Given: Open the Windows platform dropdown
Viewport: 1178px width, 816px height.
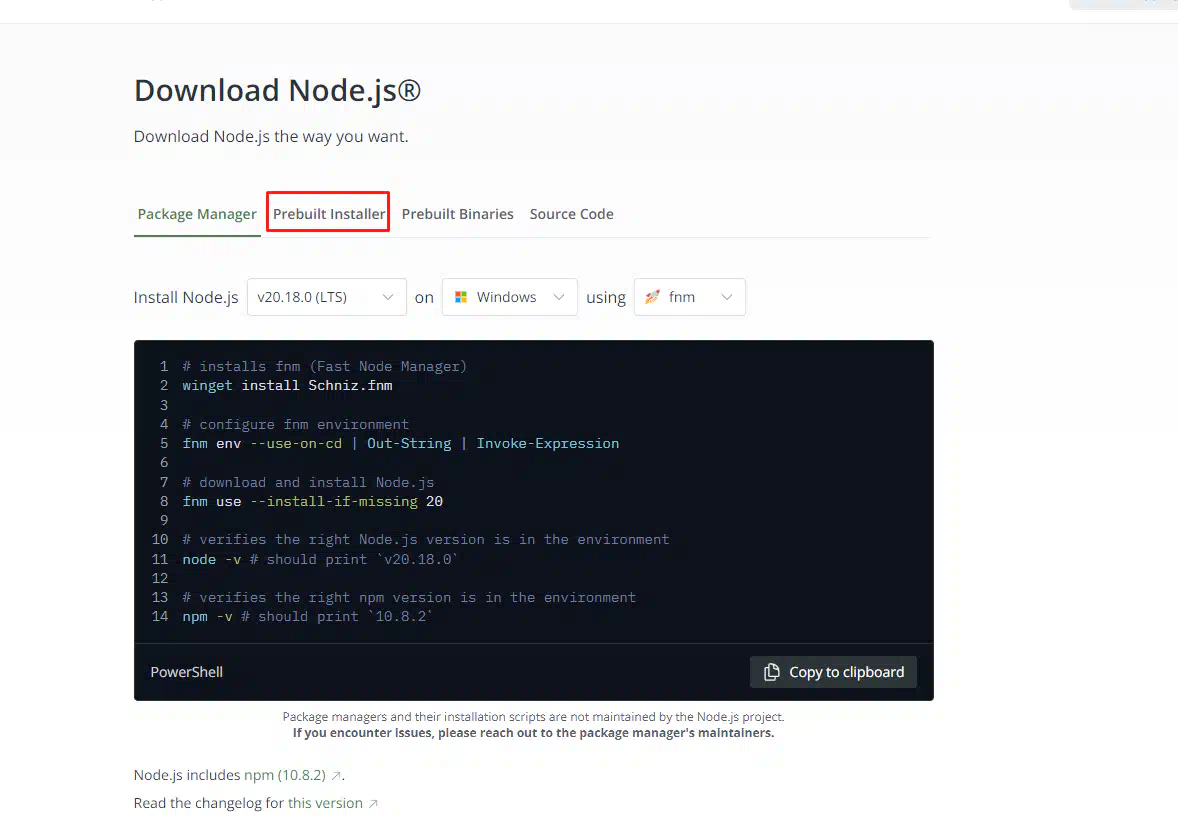Looking at the screenshot, I should click(x=509, y=297).
